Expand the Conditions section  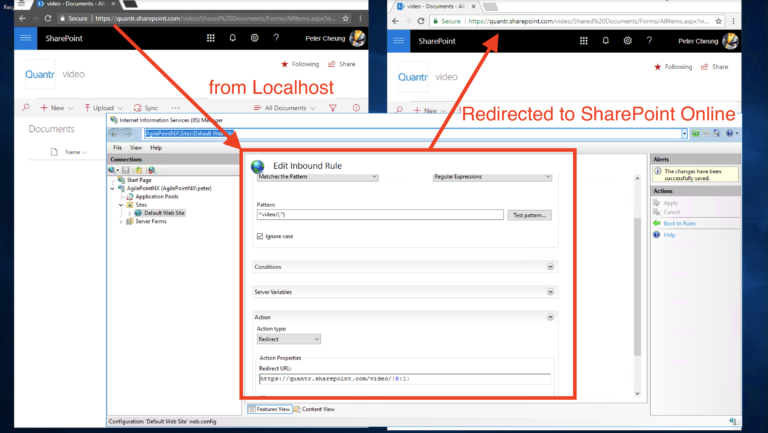coord(550,266)
